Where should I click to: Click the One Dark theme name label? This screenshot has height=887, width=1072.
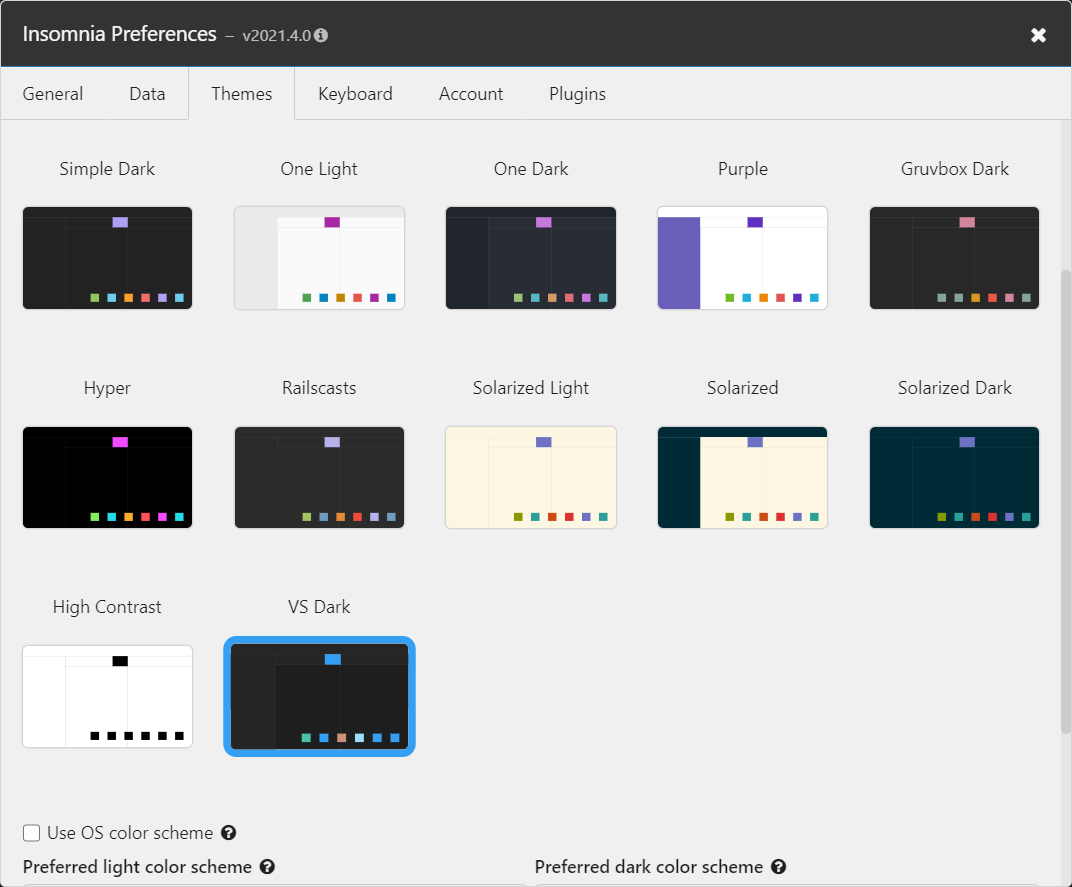coord(531,169)
